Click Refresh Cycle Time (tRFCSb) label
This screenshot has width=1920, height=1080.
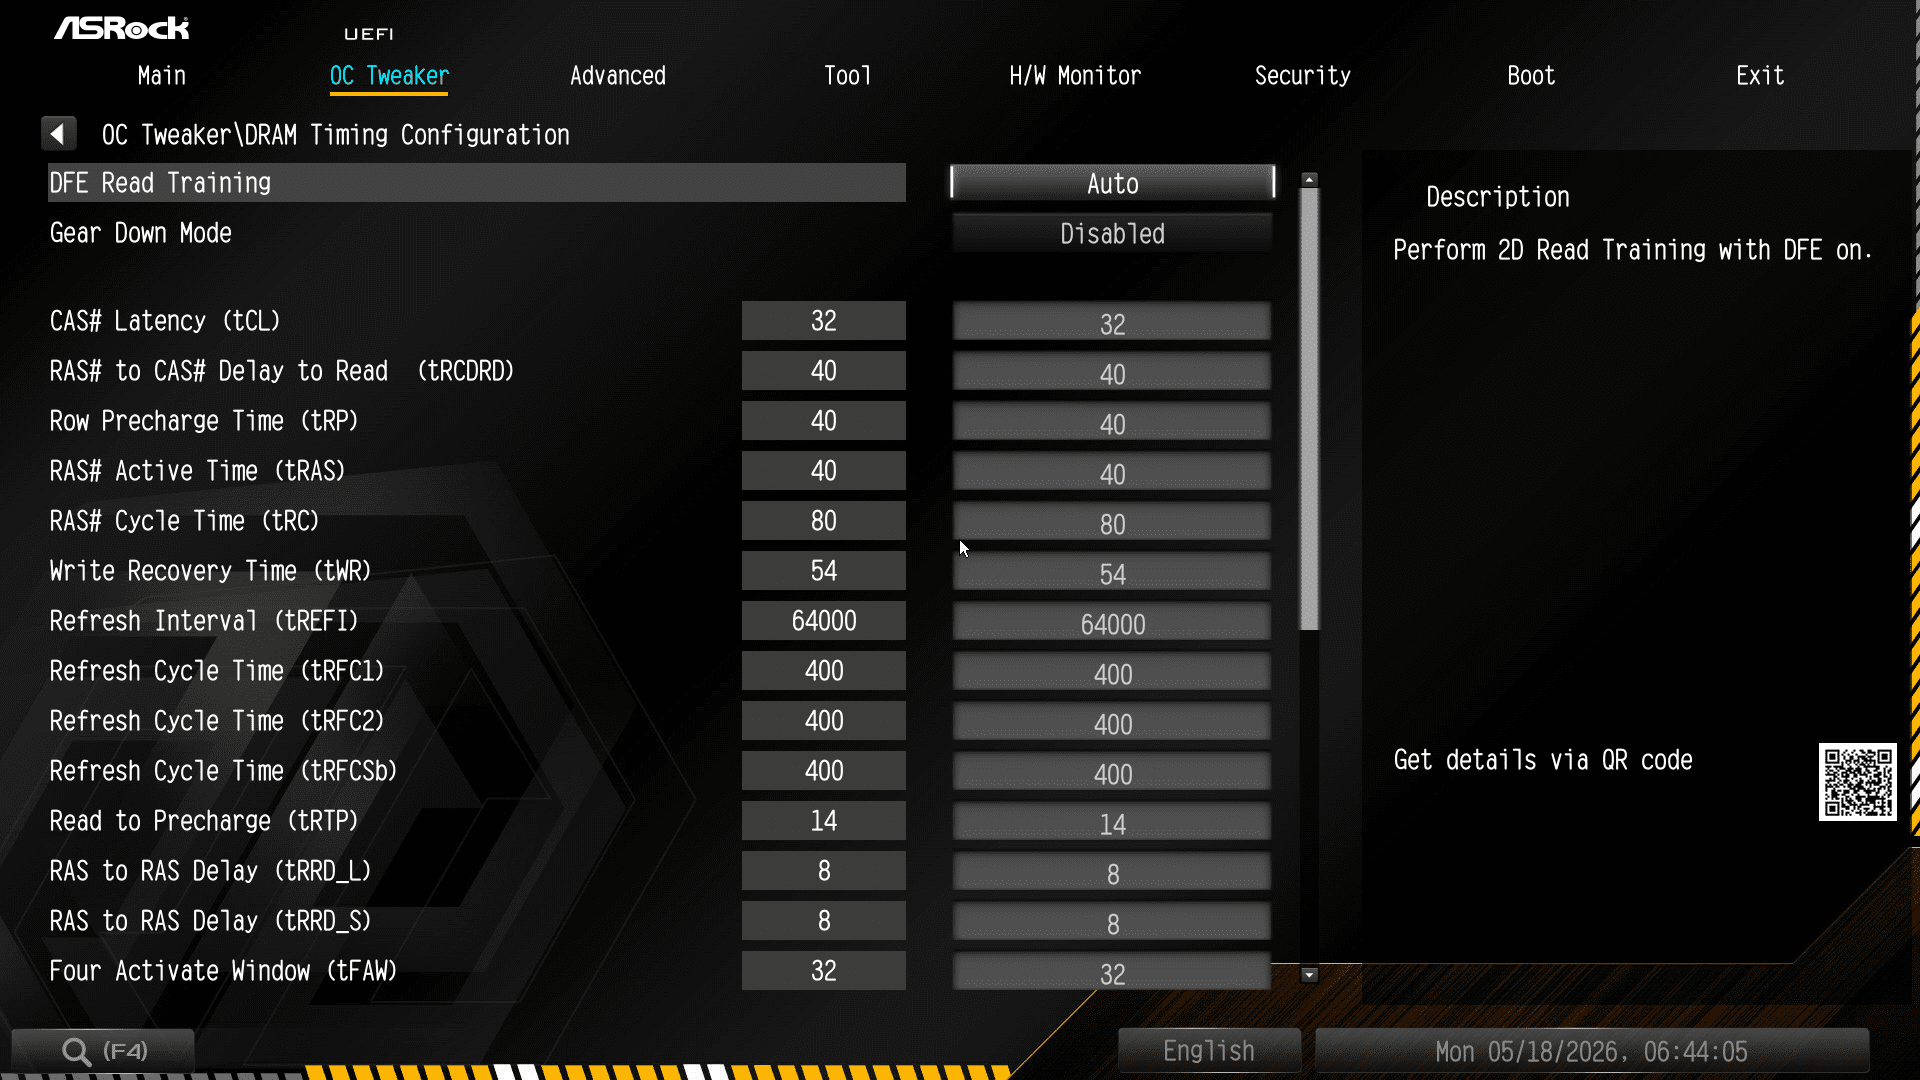click(224, 771)
